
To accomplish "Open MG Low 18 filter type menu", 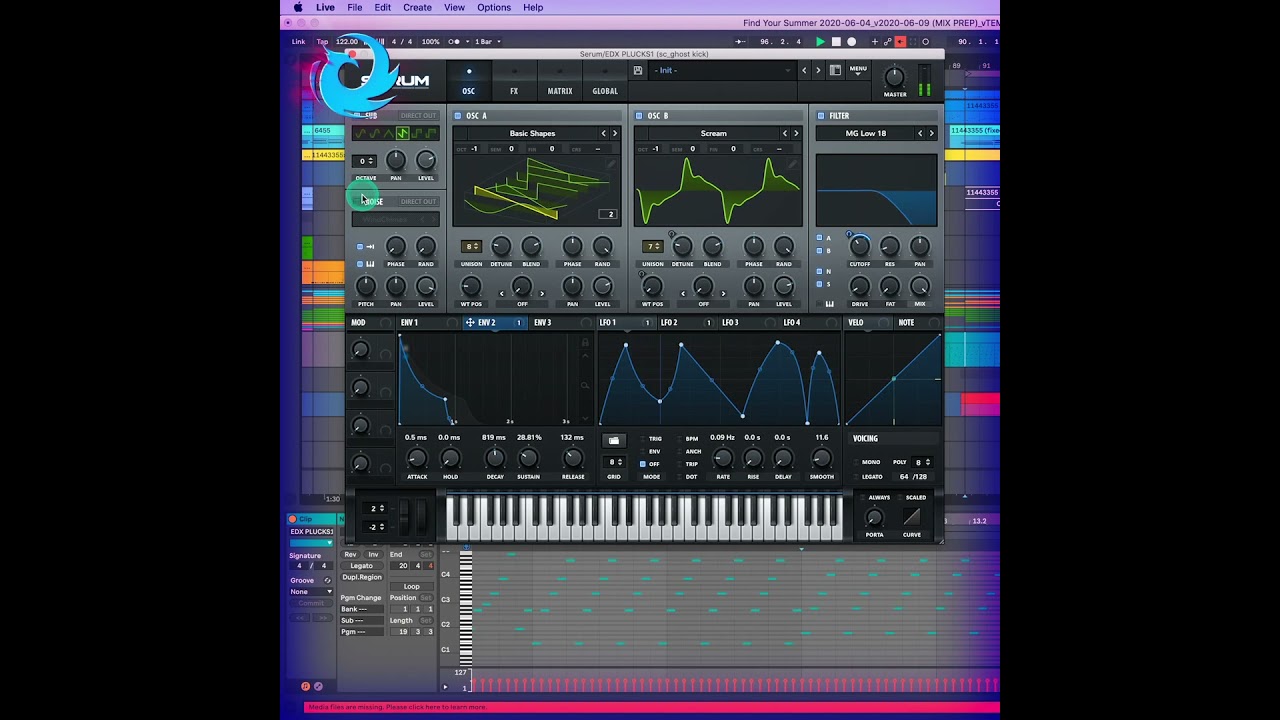I will point(866,133).
